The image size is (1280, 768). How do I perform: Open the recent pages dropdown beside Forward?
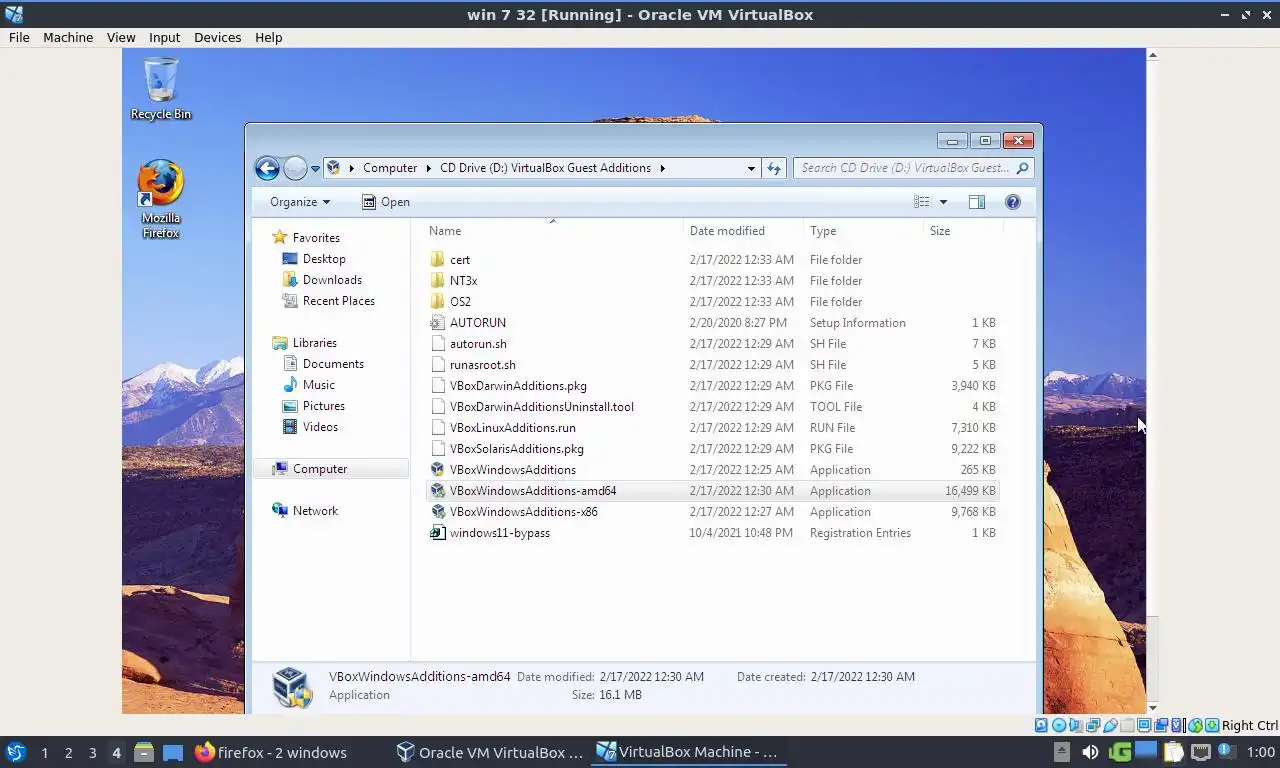pos(315,169)
